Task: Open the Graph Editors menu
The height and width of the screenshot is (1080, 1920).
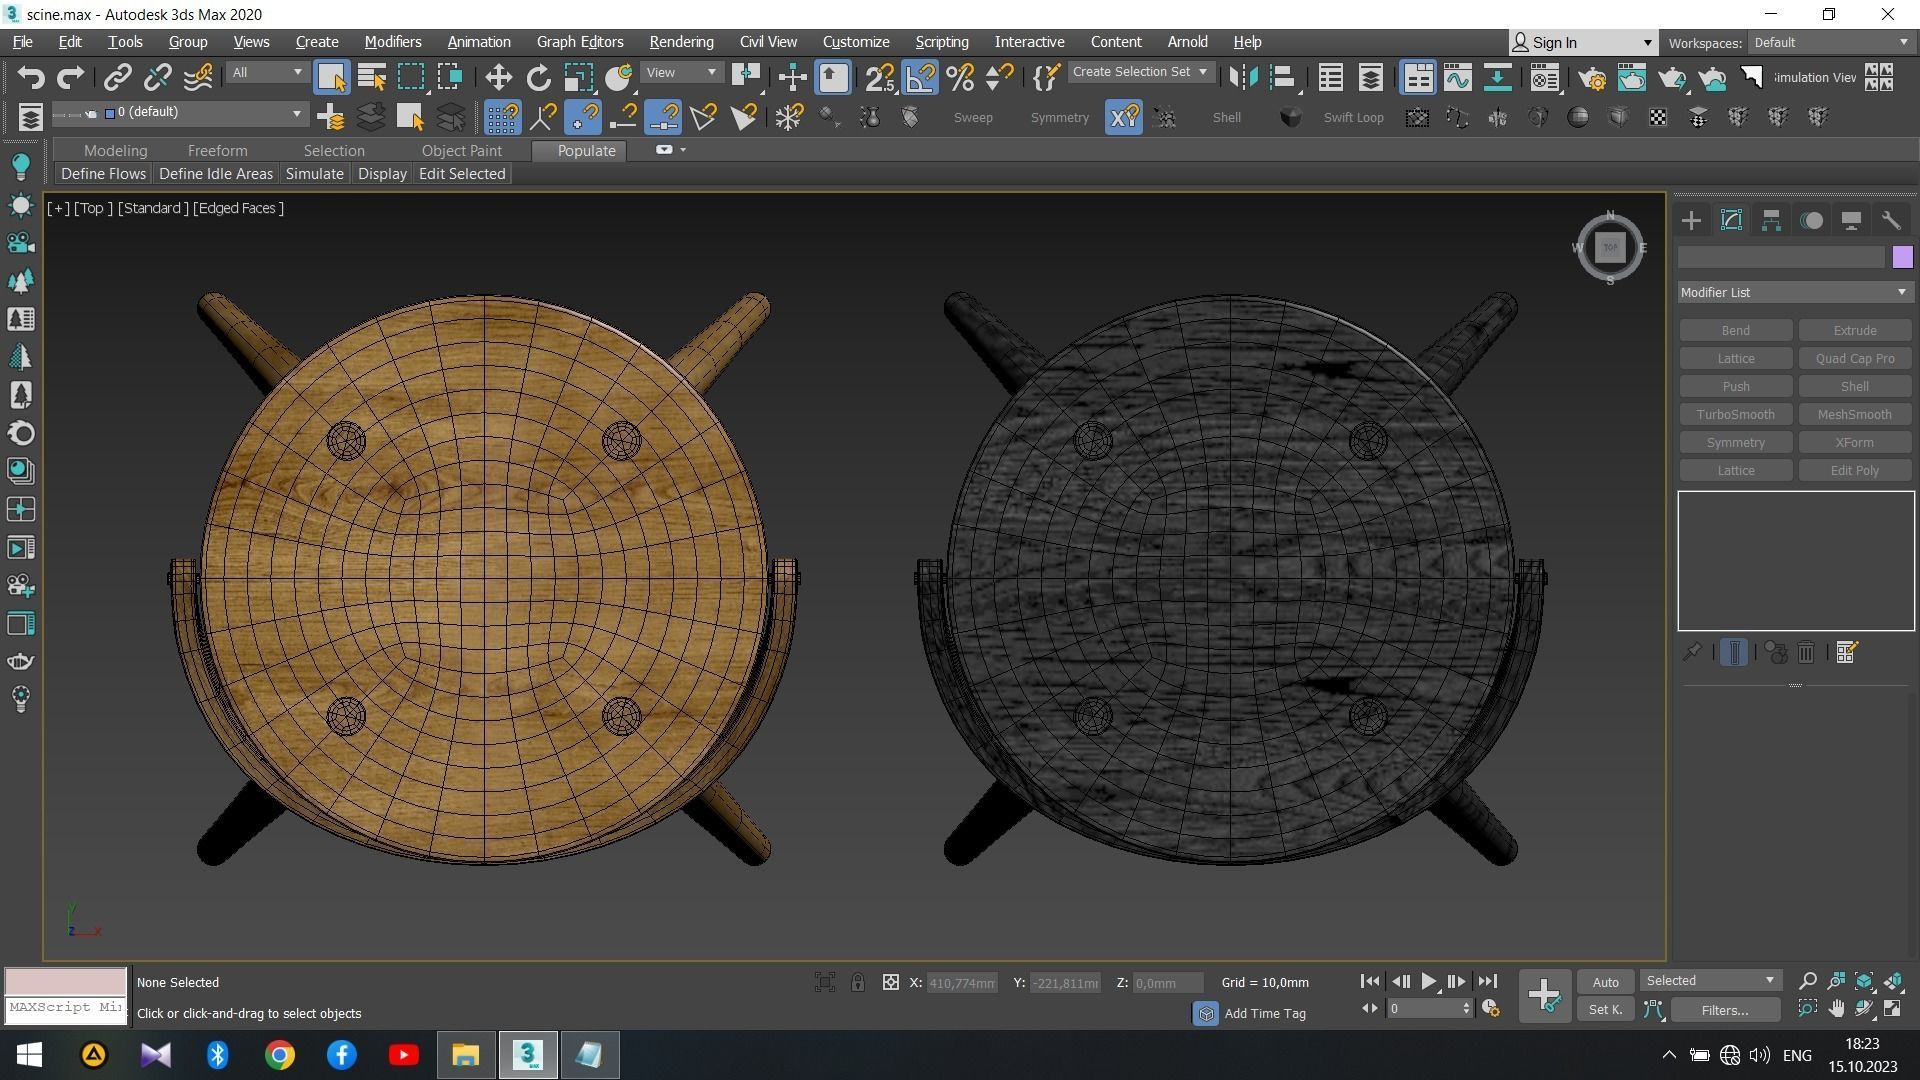Action: coord(579,42)
